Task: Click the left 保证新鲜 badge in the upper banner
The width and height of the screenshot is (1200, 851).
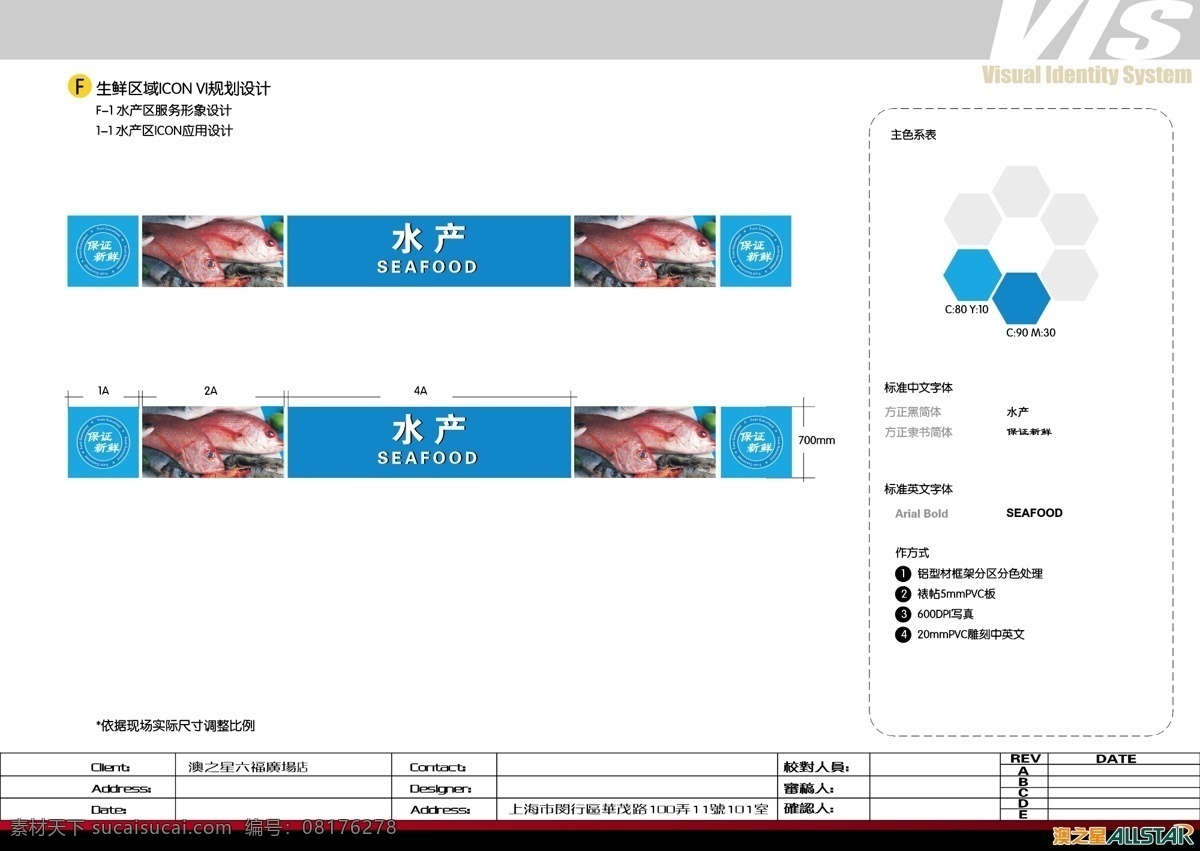Action: [103, 251]
